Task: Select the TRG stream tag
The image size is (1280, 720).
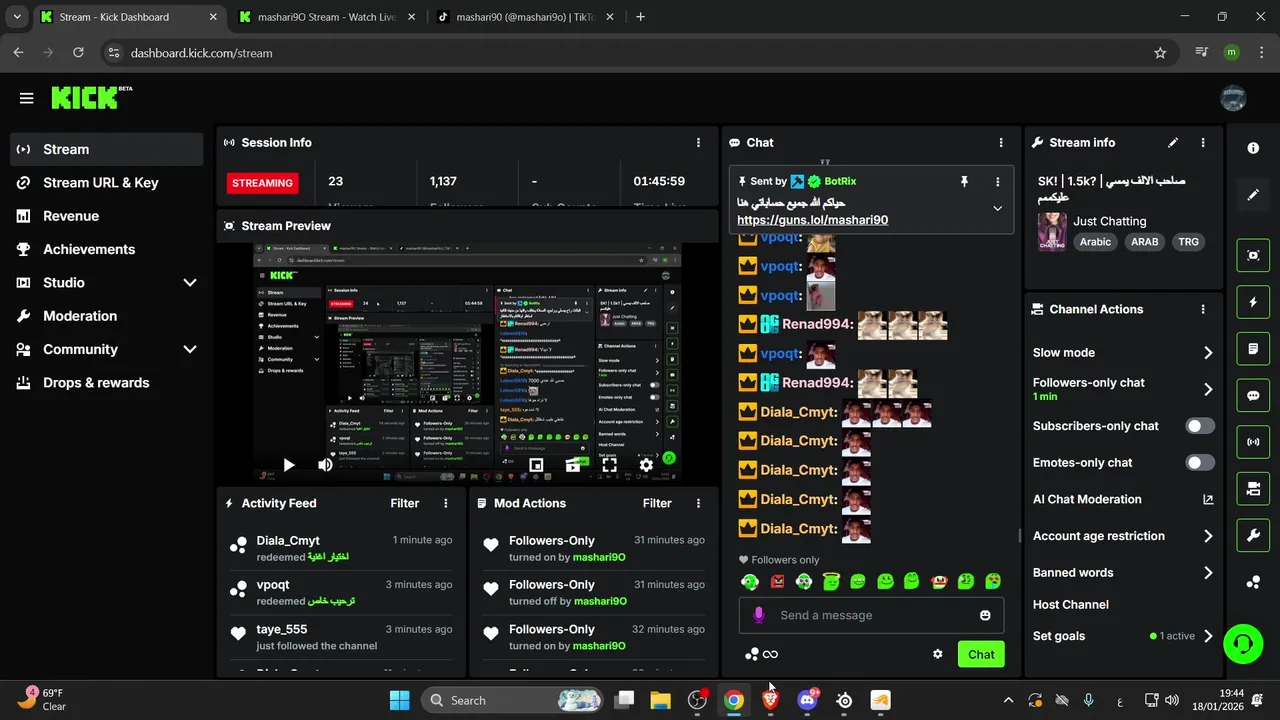Action: 1188,242
